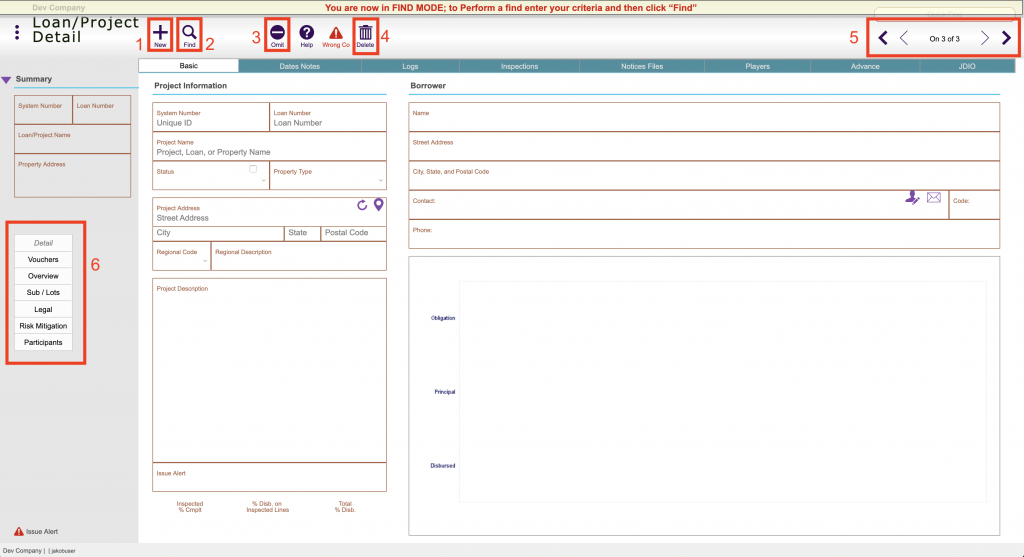Click the Summary Loan/Project Name field

(72, 139)
